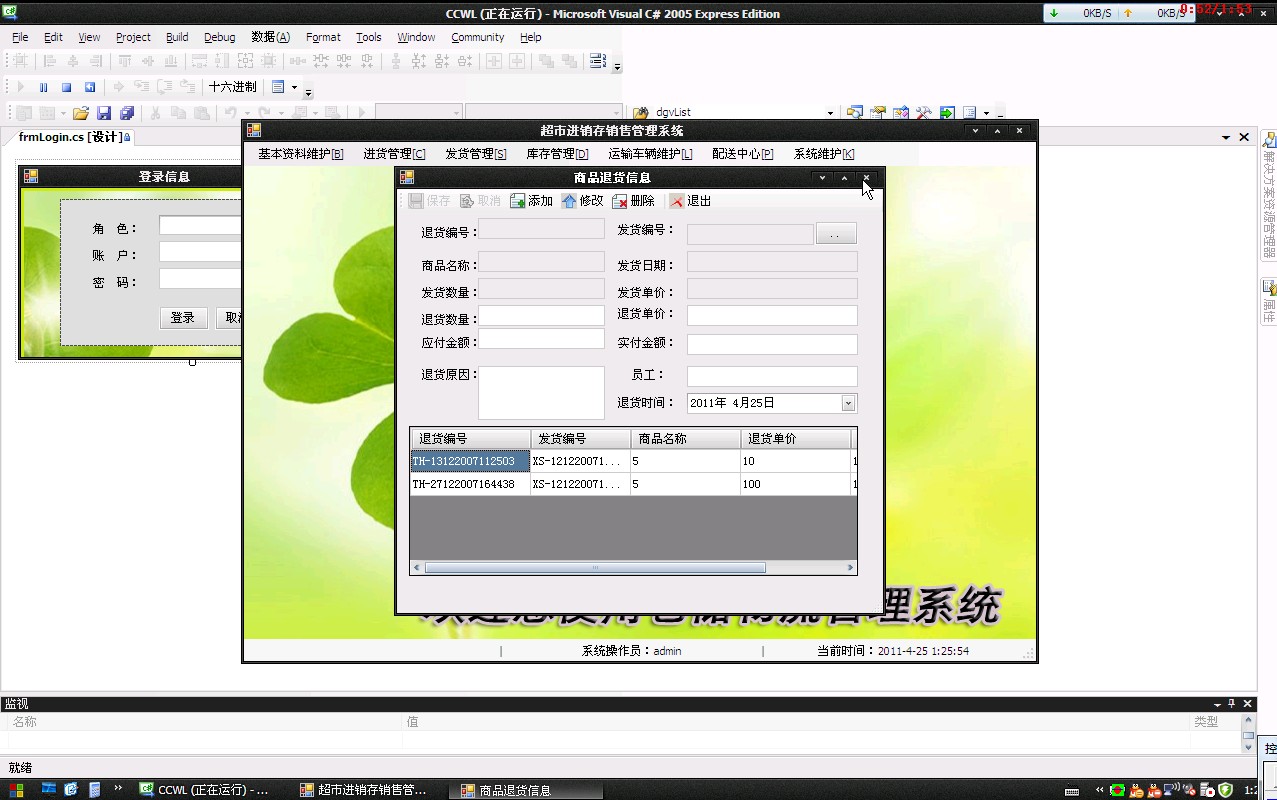Click the 实付金额 input field

coord(772,344)
